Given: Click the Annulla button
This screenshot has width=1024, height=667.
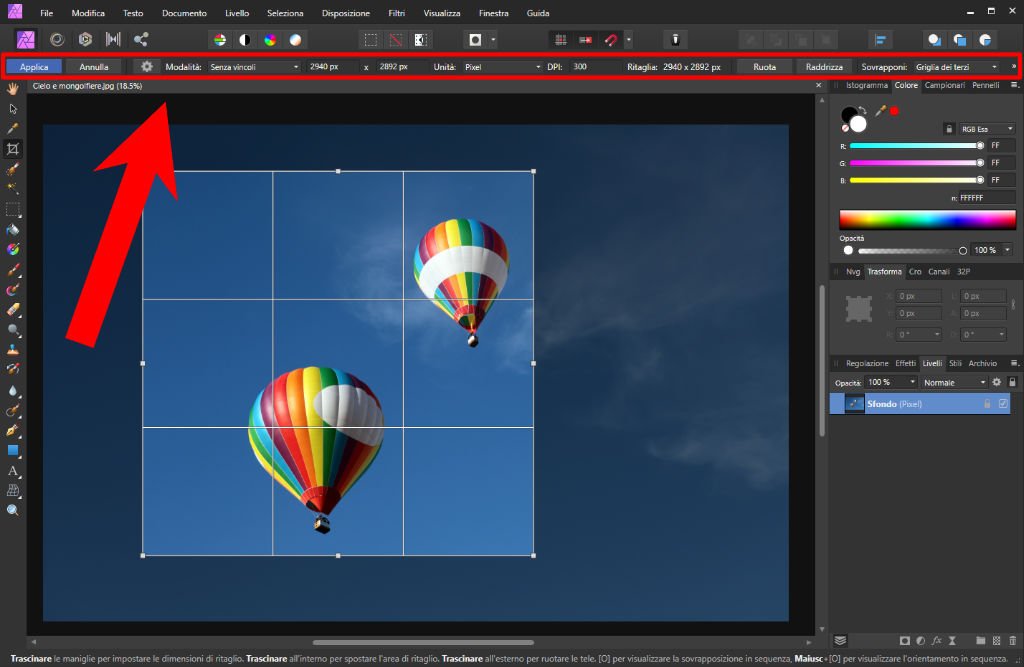Looking at the screenshot, I should tap(93, 67).
